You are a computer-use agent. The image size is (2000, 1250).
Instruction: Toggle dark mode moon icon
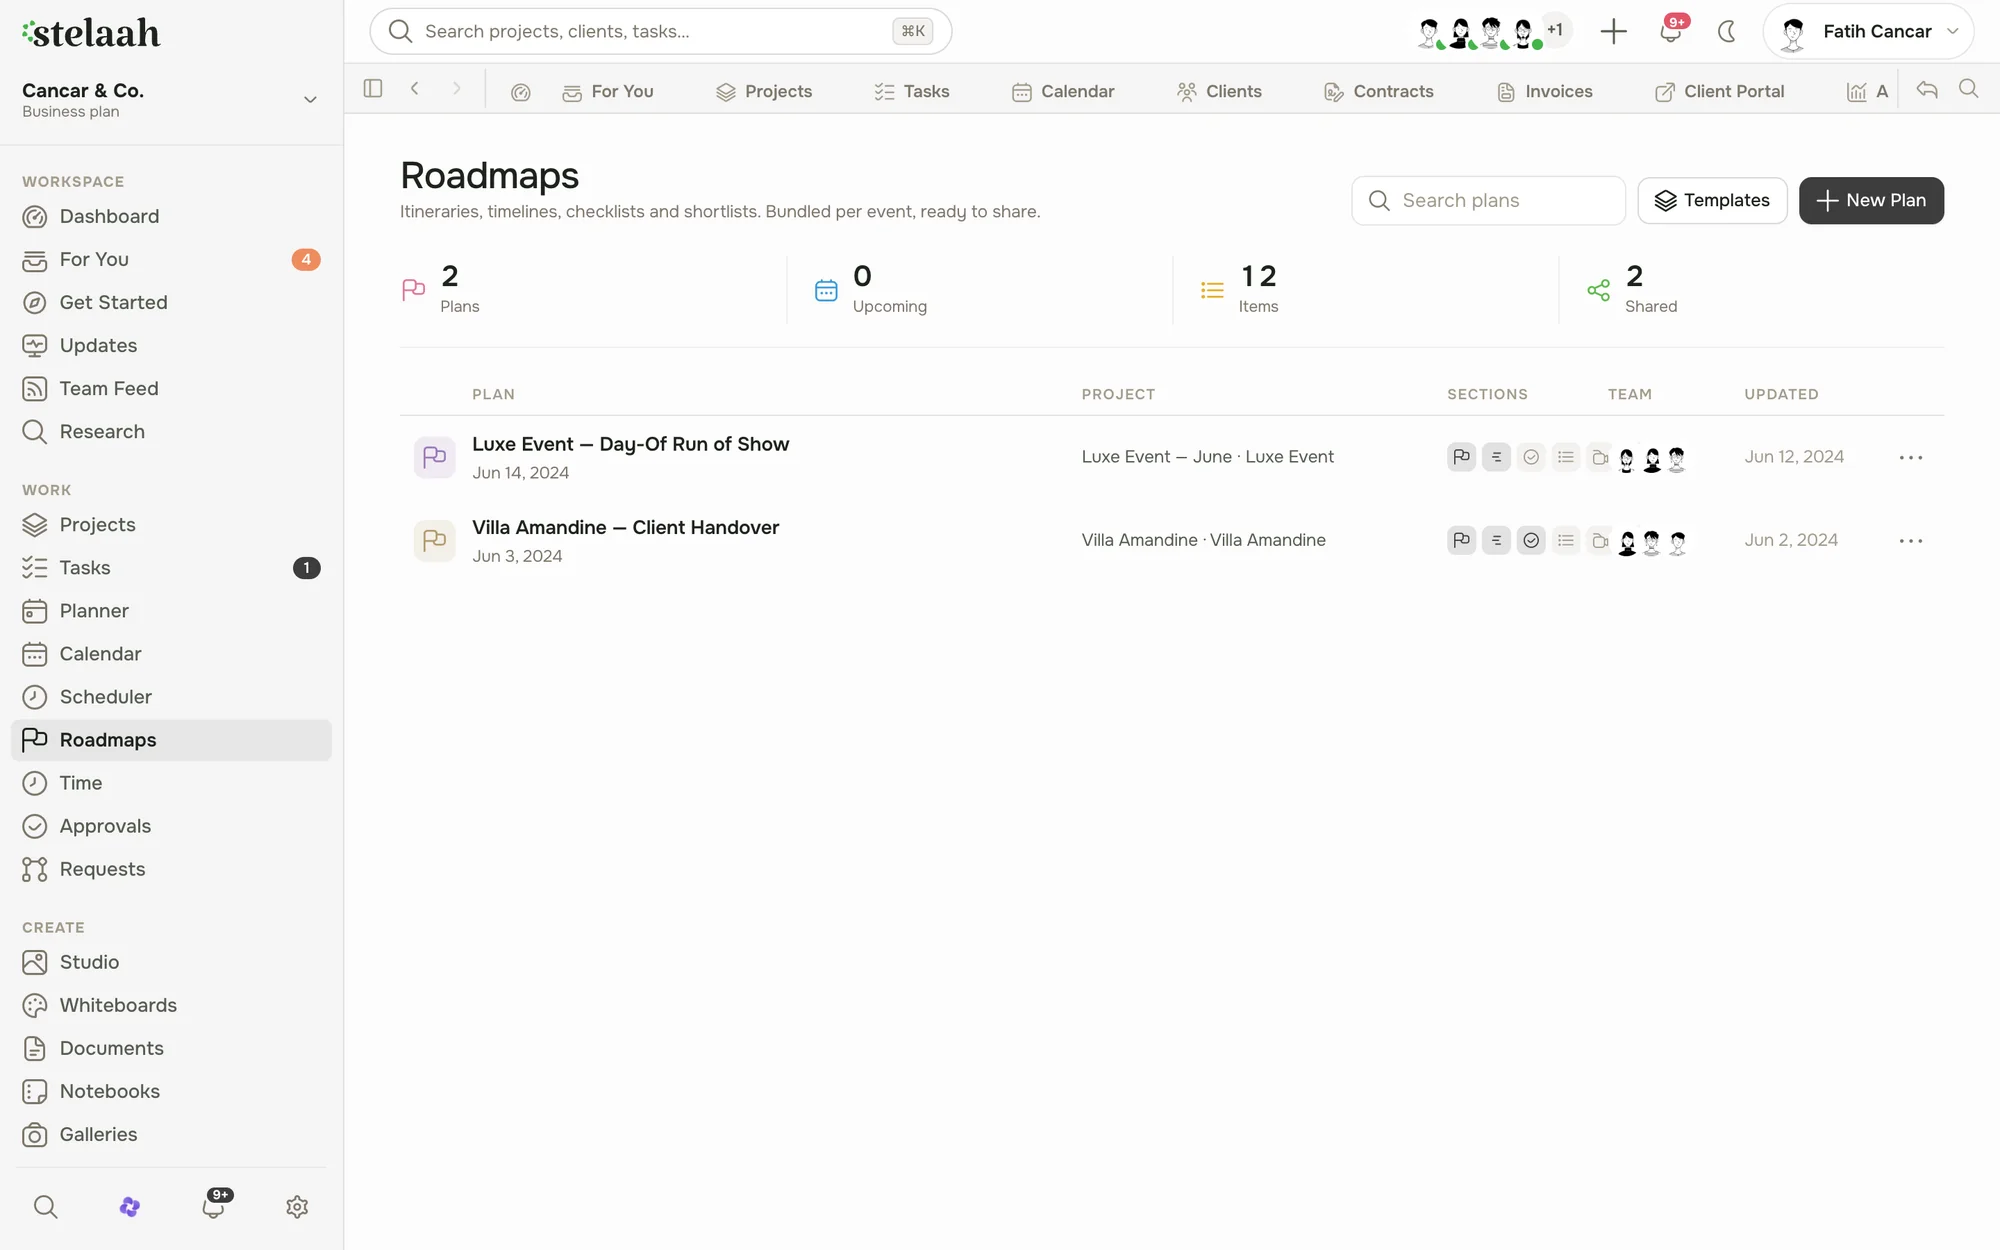pos(1726,31)
